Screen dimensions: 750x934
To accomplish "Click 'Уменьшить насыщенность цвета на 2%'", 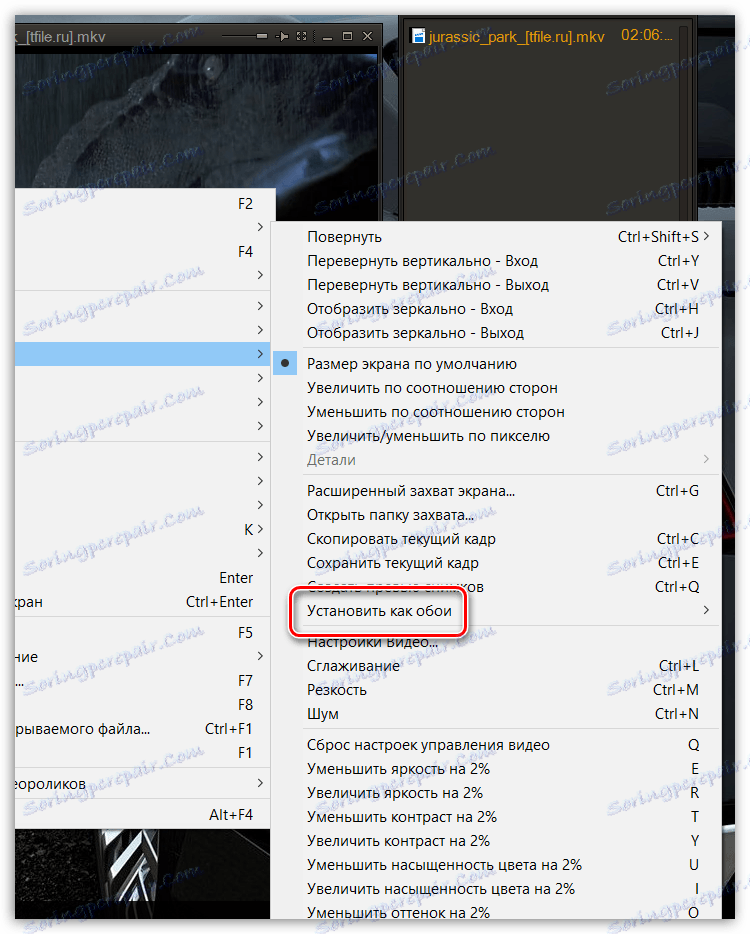I will (x=496, y=865).
